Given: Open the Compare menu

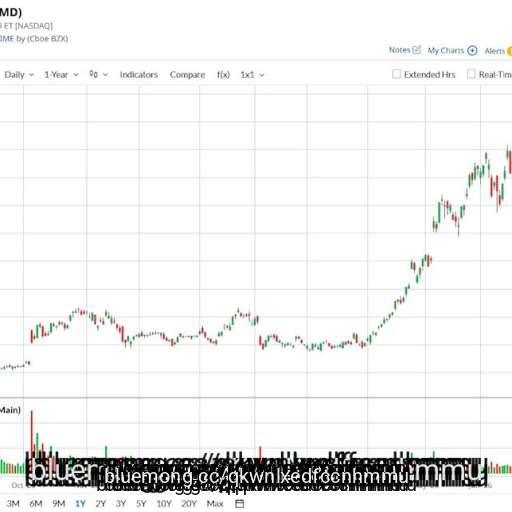Looking at the screenshot, I should (187, 75).
